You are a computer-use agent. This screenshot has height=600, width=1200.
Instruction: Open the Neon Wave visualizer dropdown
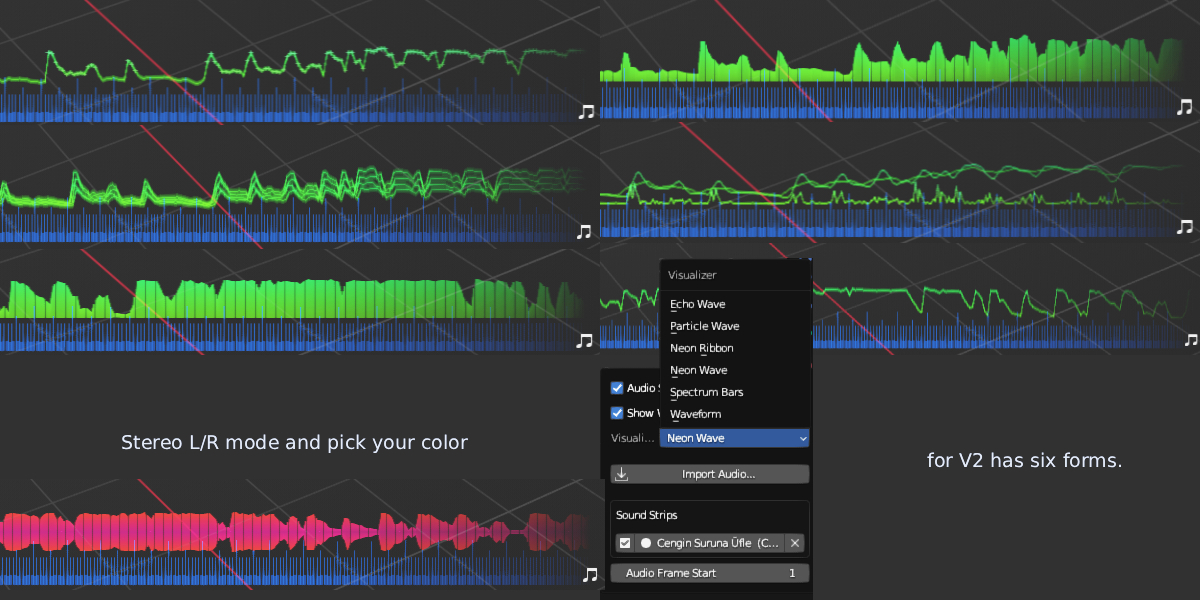click(734, 438)
